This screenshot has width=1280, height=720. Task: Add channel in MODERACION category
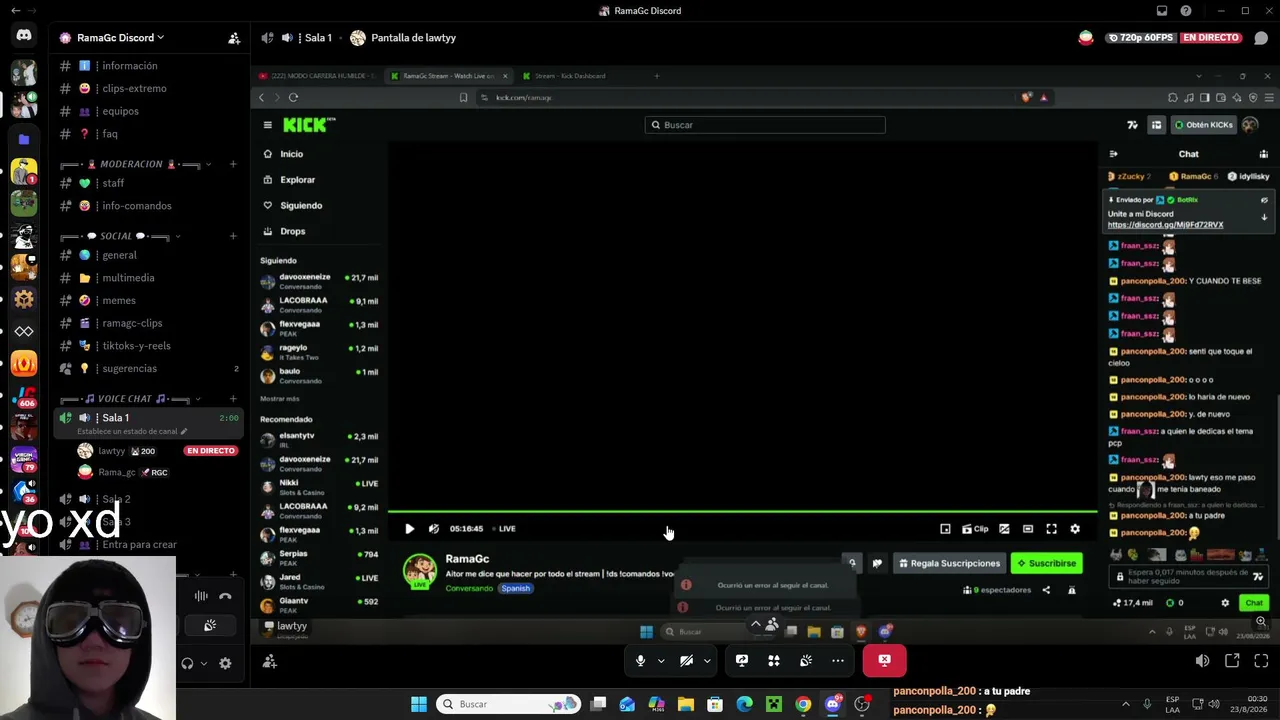(x=233, y=164)
